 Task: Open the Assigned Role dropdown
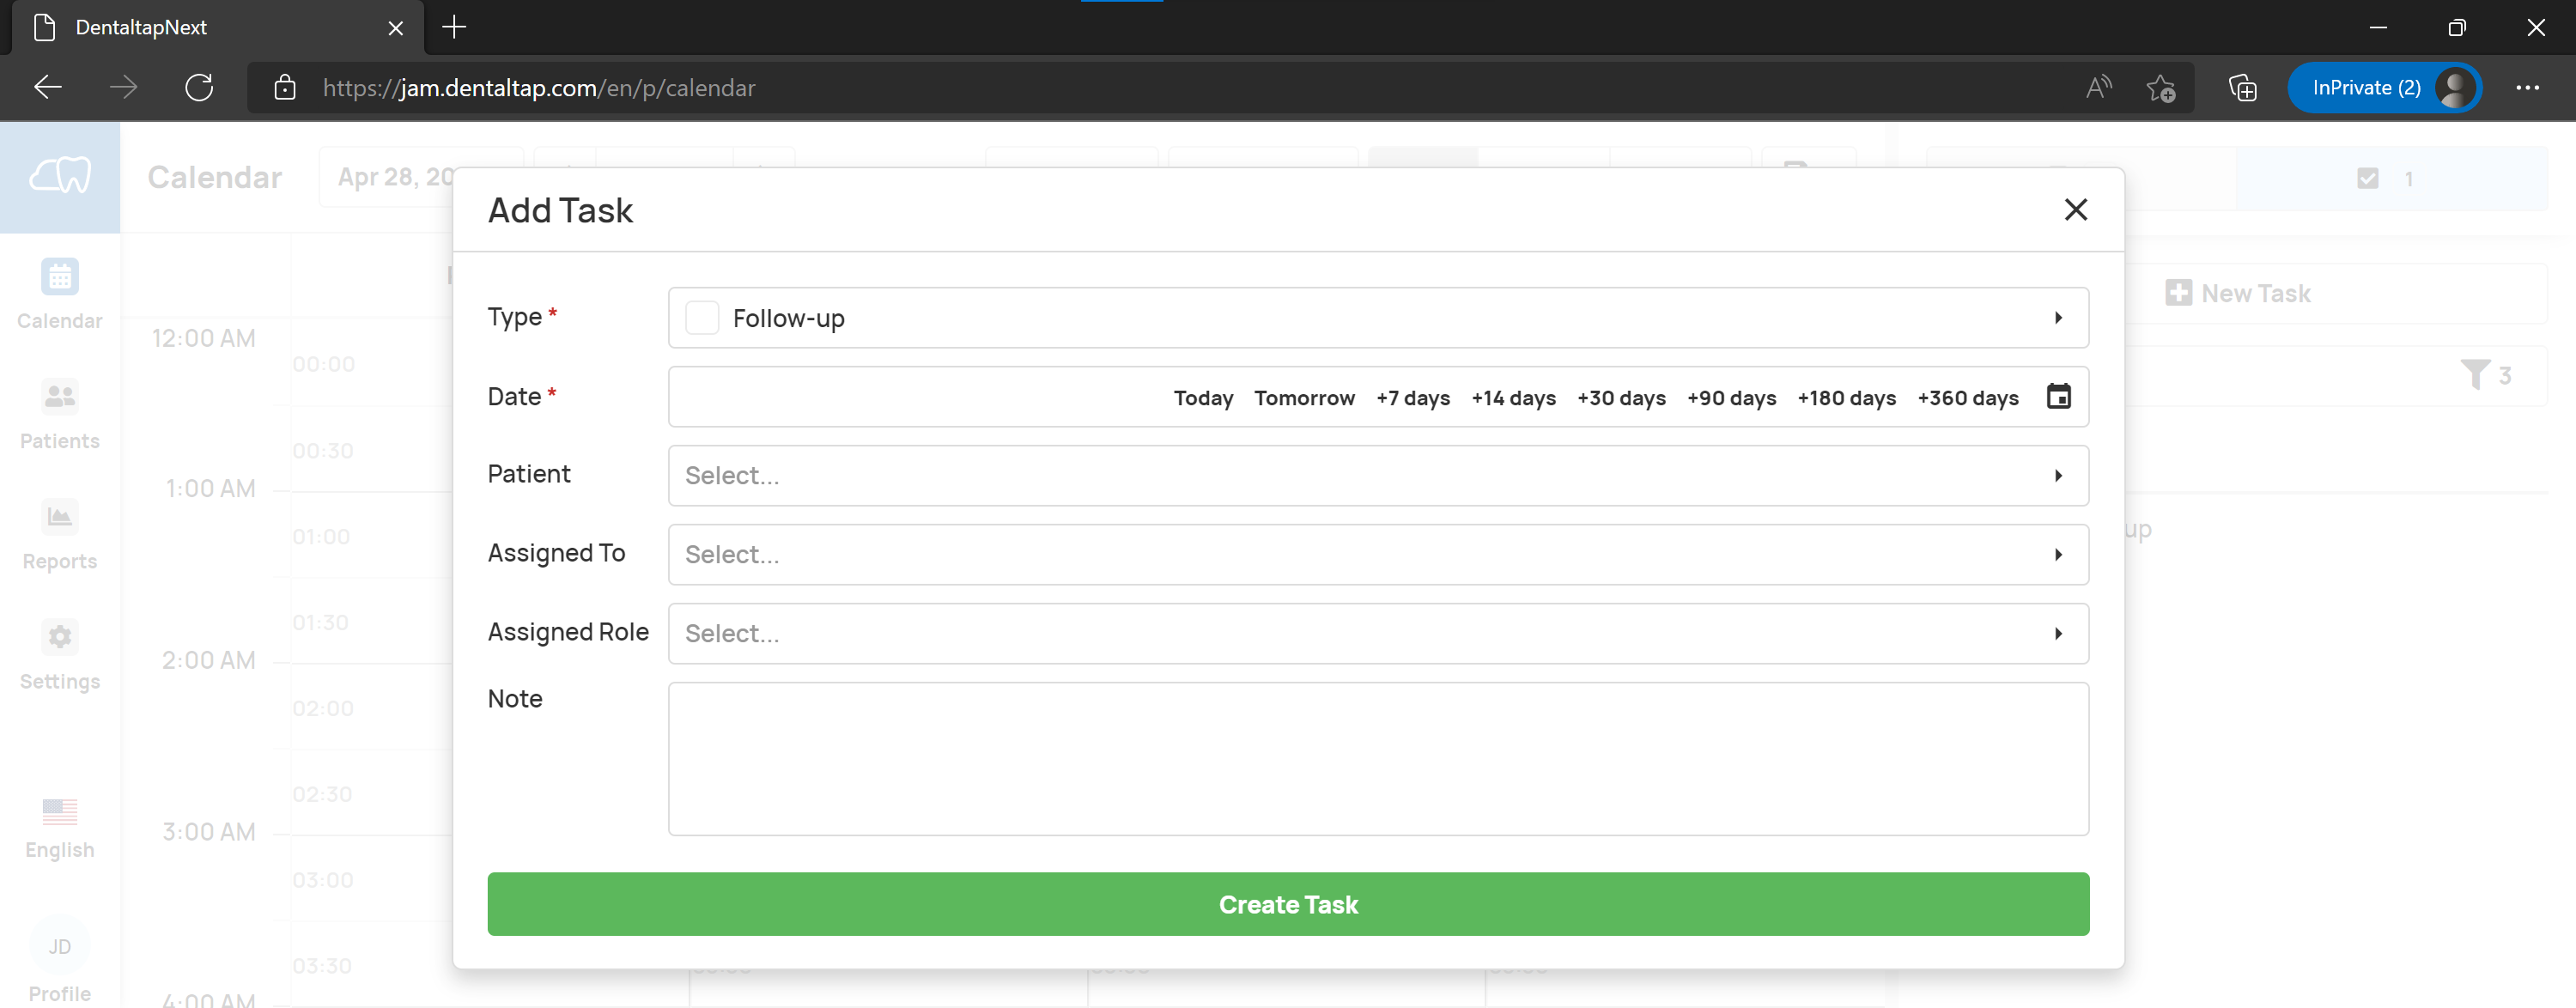1378,633
